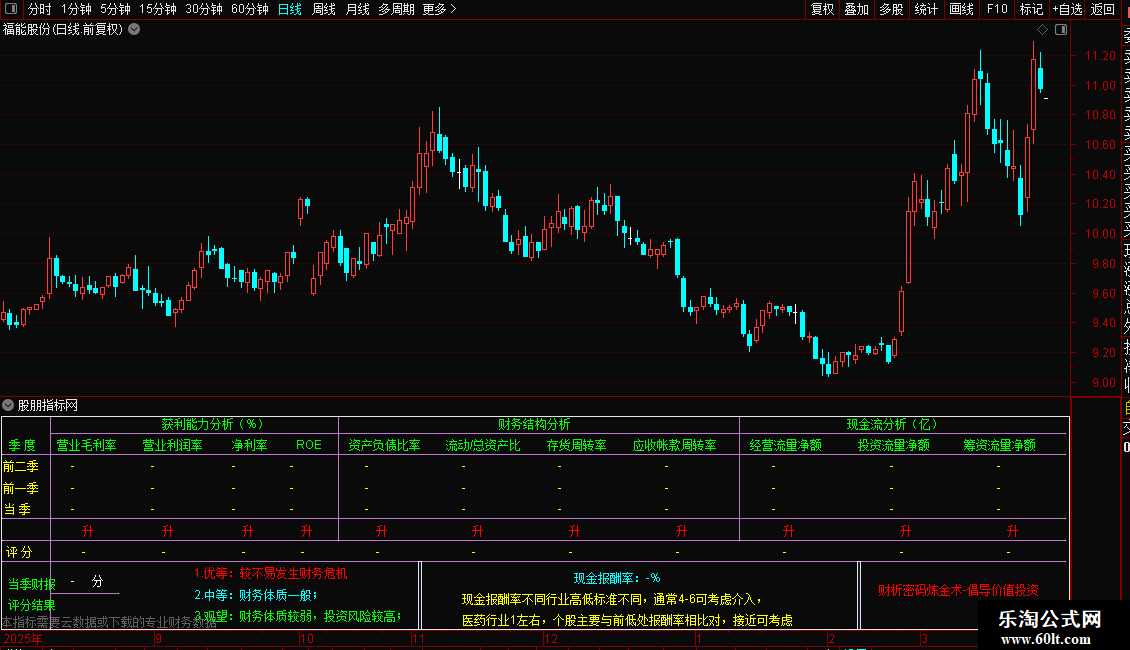This screenshot has width=1130, height=650.
Task: Switch to 日线 daily chart
Action: click(290, 9)
